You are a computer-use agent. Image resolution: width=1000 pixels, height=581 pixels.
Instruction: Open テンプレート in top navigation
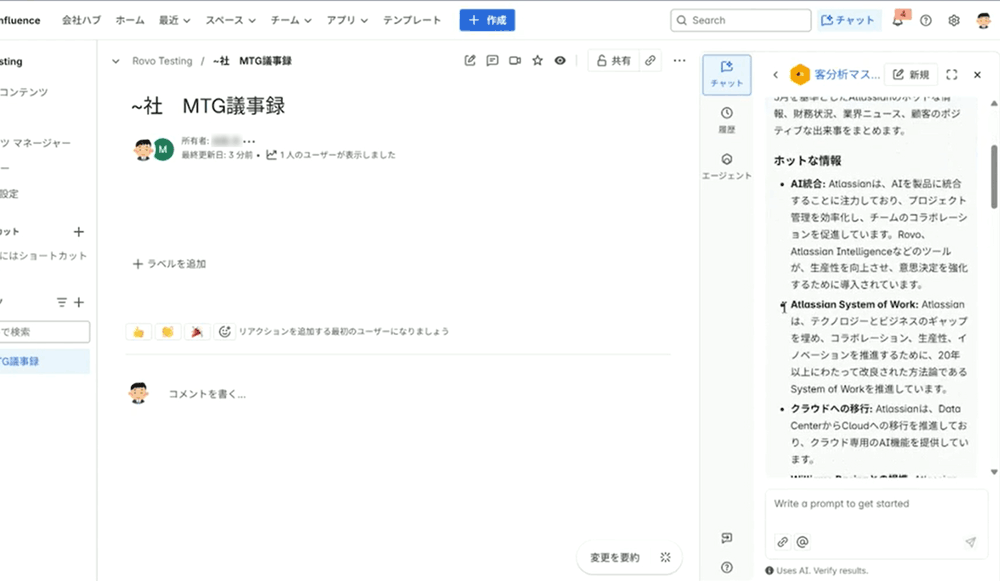pyautogui.click(x=412, y=20)
